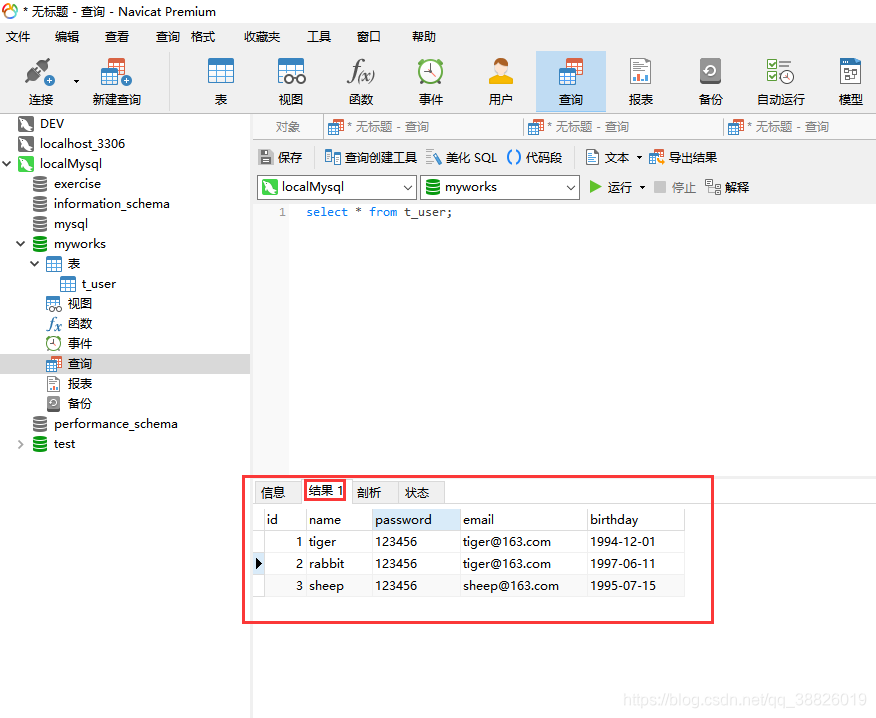The image size is (876, 718).
Task: Click the Text (文本) button
Action: coord(607,158)
